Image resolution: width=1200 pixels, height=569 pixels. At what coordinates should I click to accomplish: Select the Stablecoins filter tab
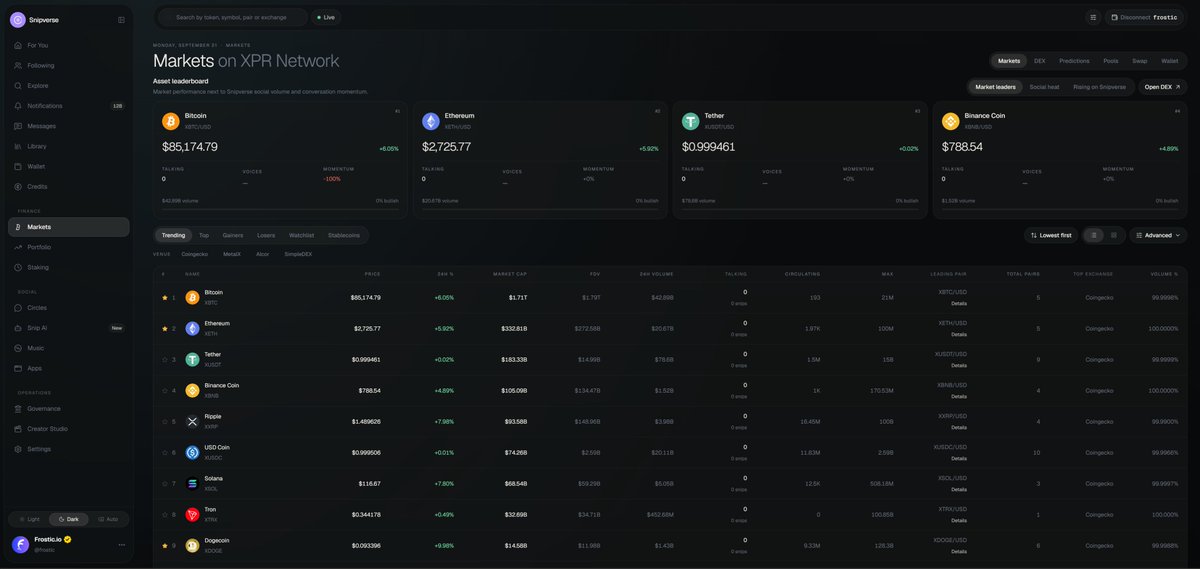click(x=344, y=235)
